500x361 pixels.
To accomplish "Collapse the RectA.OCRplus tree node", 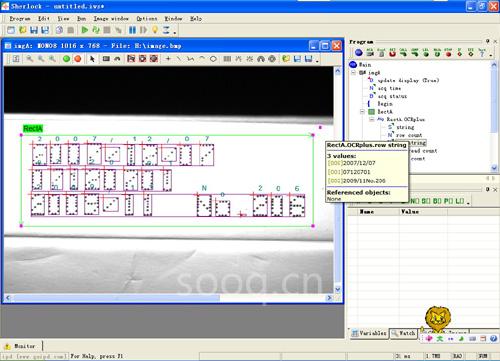I will (371, 119).
